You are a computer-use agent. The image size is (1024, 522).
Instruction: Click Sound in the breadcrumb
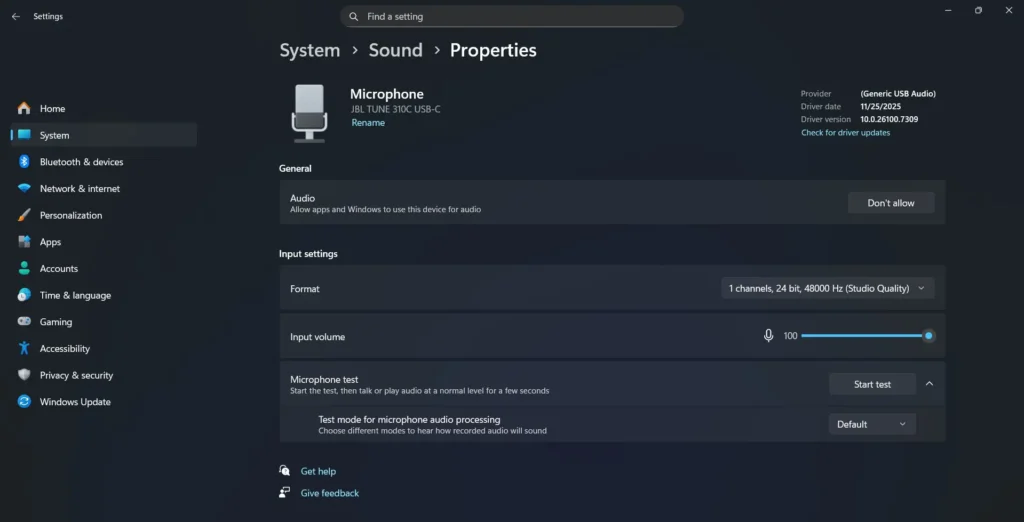click(396, 50)
